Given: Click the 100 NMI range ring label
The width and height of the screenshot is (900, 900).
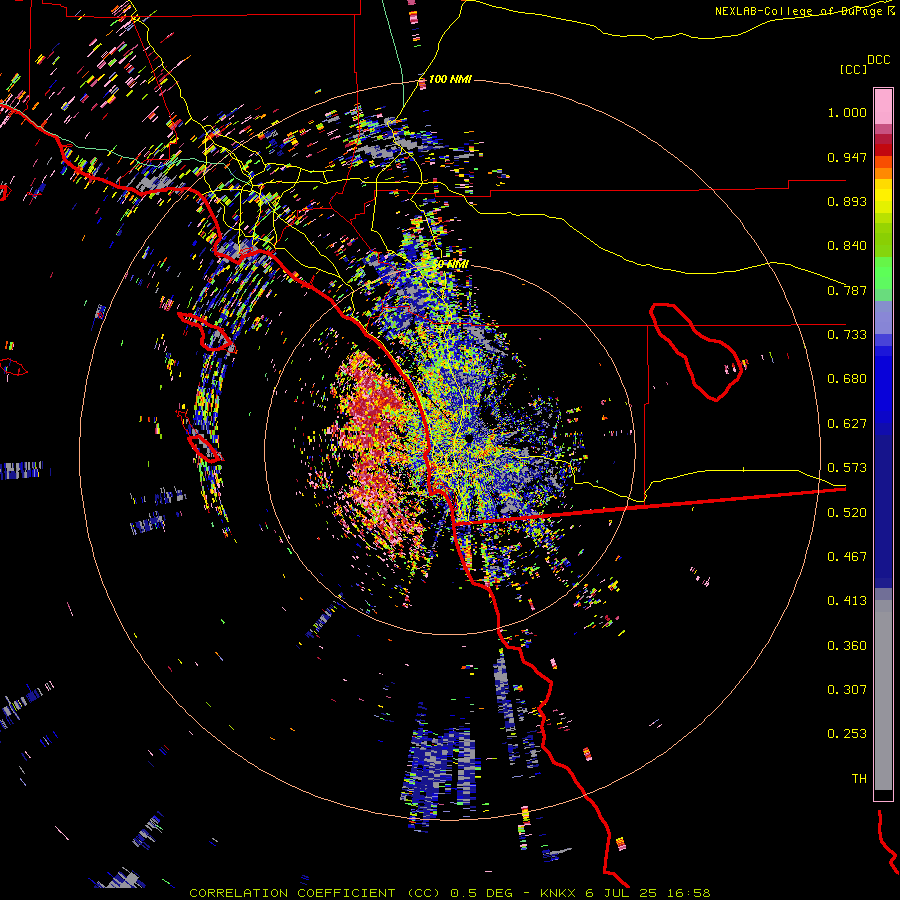Looking at the screenshot, I should click(450, 79).
